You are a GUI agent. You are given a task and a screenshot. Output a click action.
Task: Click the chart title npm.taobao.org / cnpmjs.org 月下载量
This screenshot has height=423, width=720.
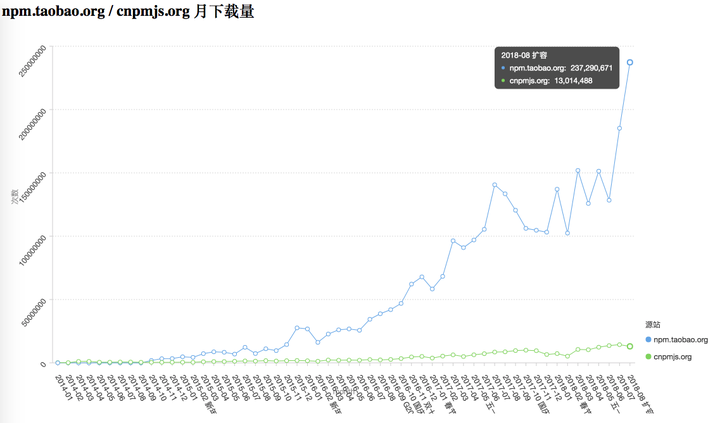coord(128,11)
